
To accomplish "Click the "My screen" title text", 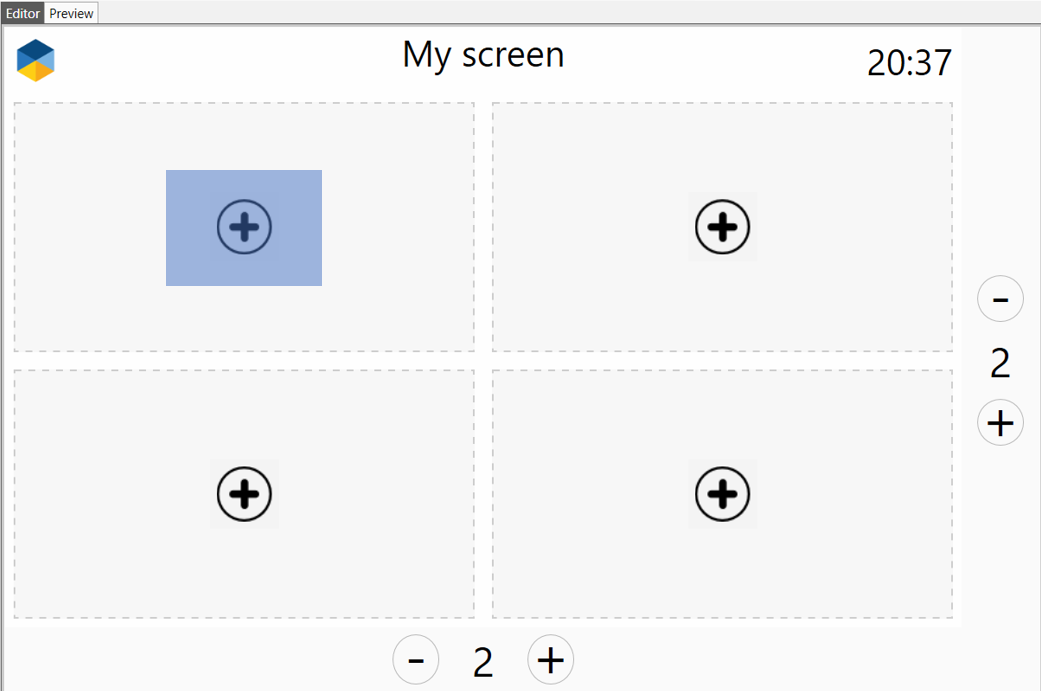I will coord(483,54).
